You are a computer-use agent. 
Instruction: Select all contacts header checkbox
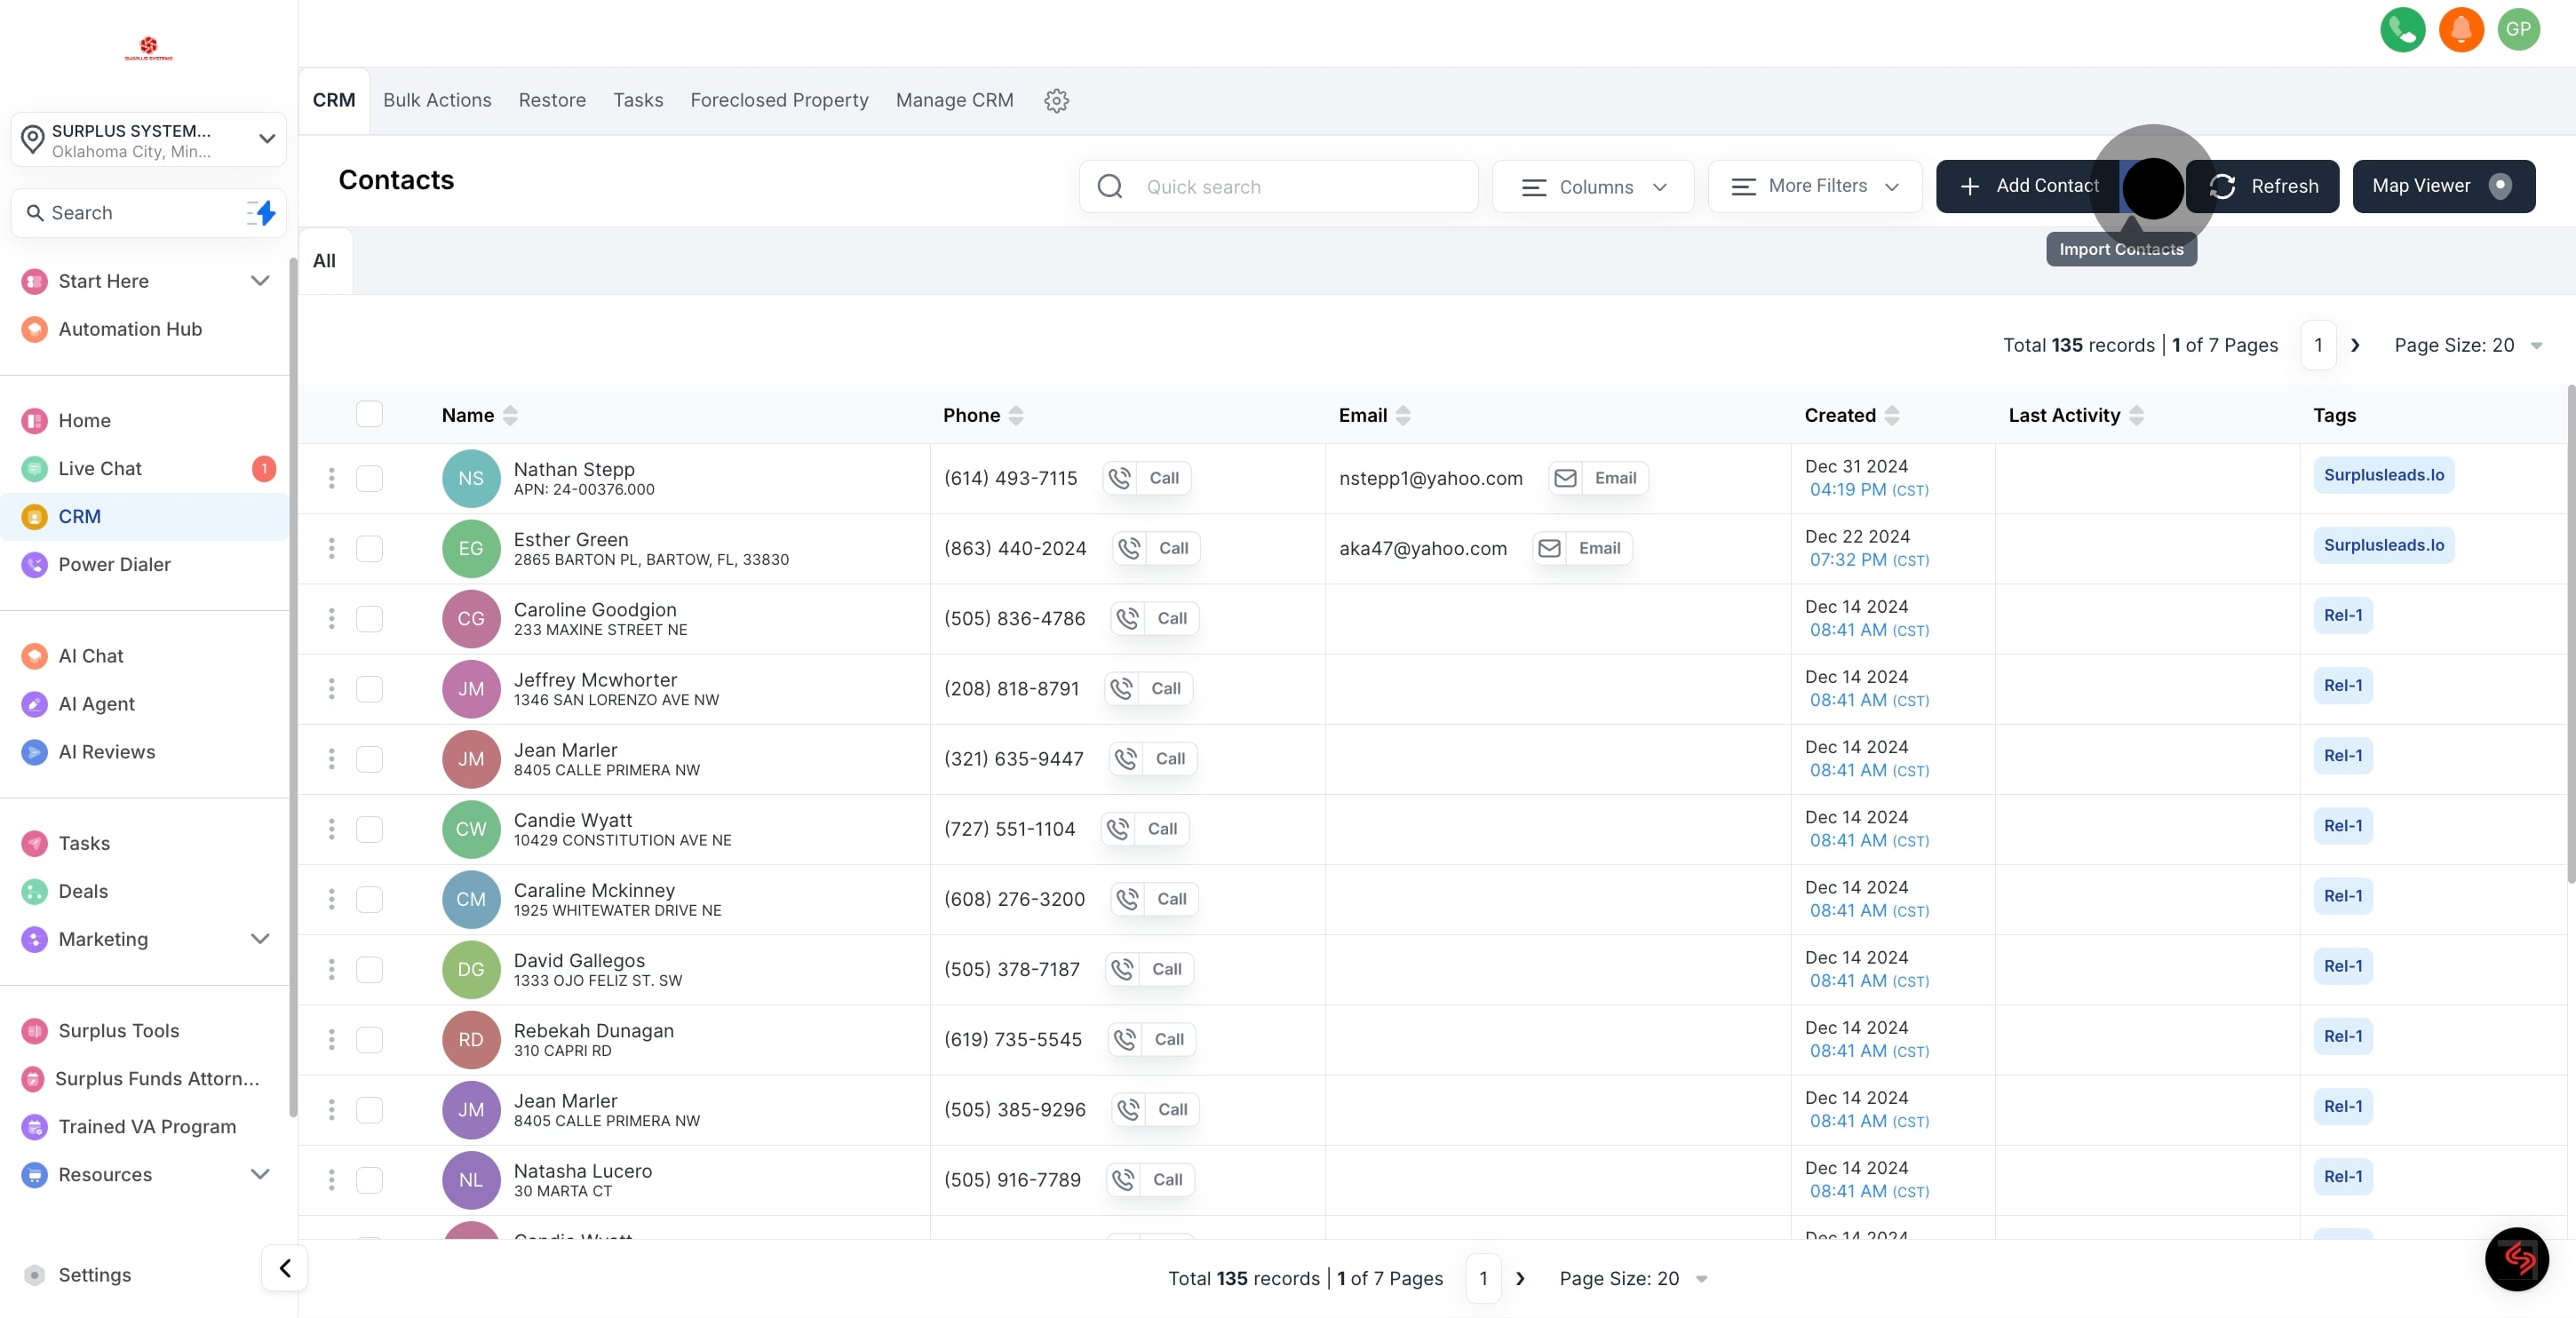(x=369, y=414)
